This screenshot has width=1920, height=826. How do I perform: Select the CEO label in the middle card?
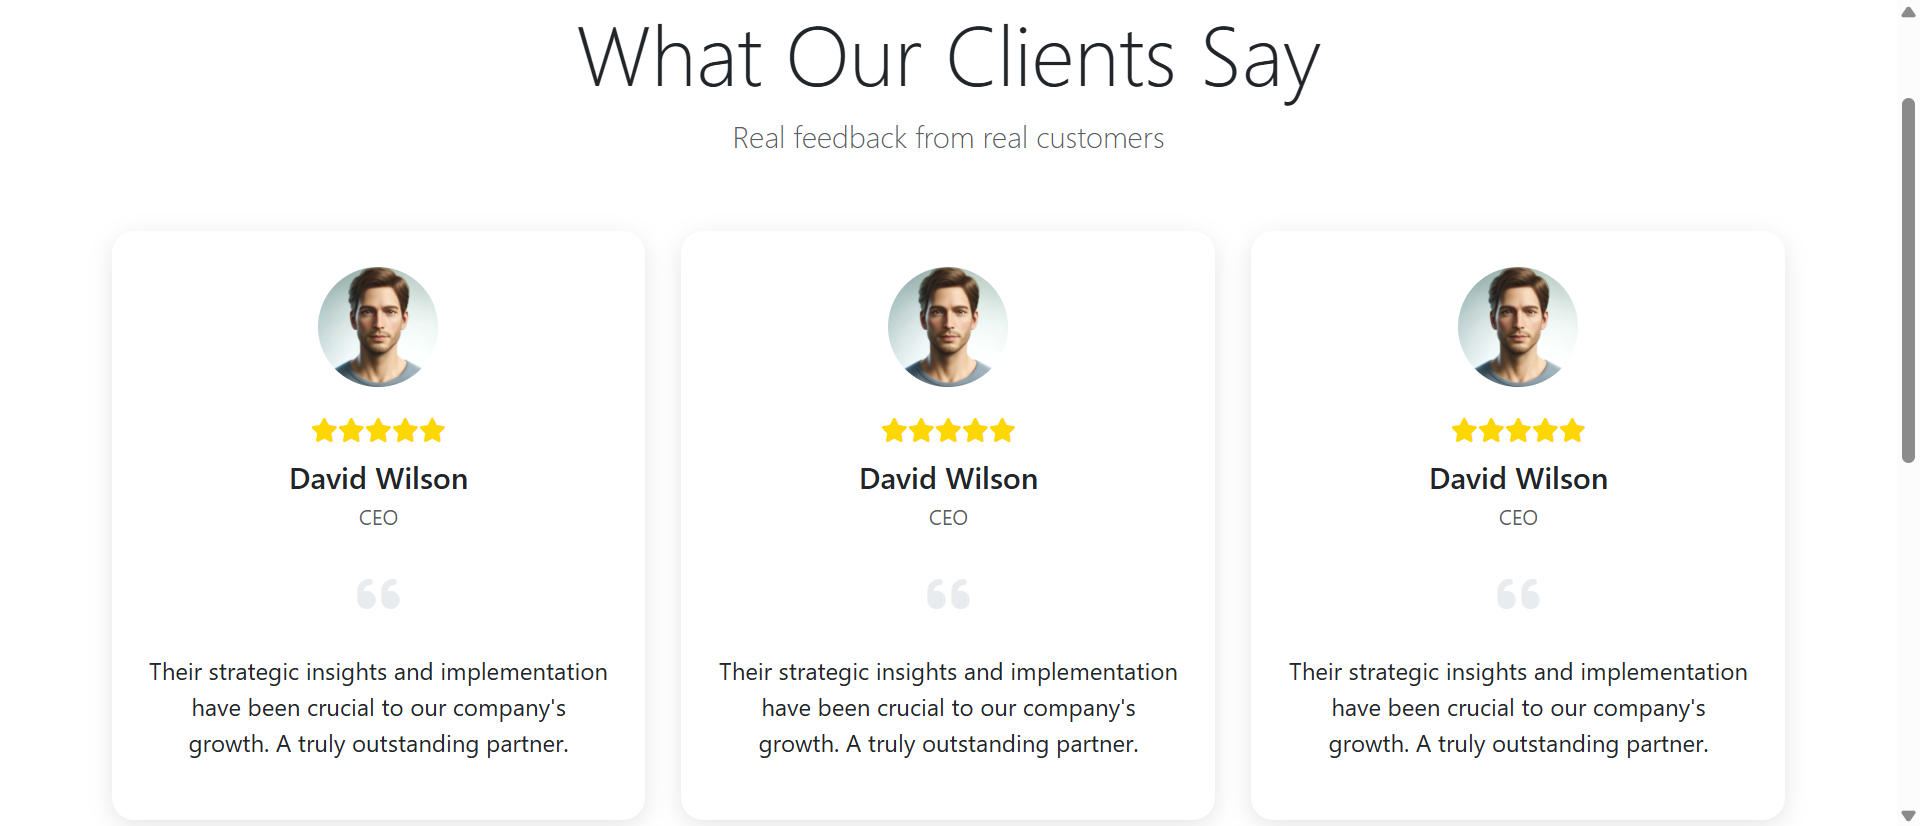tap(948, 517)
